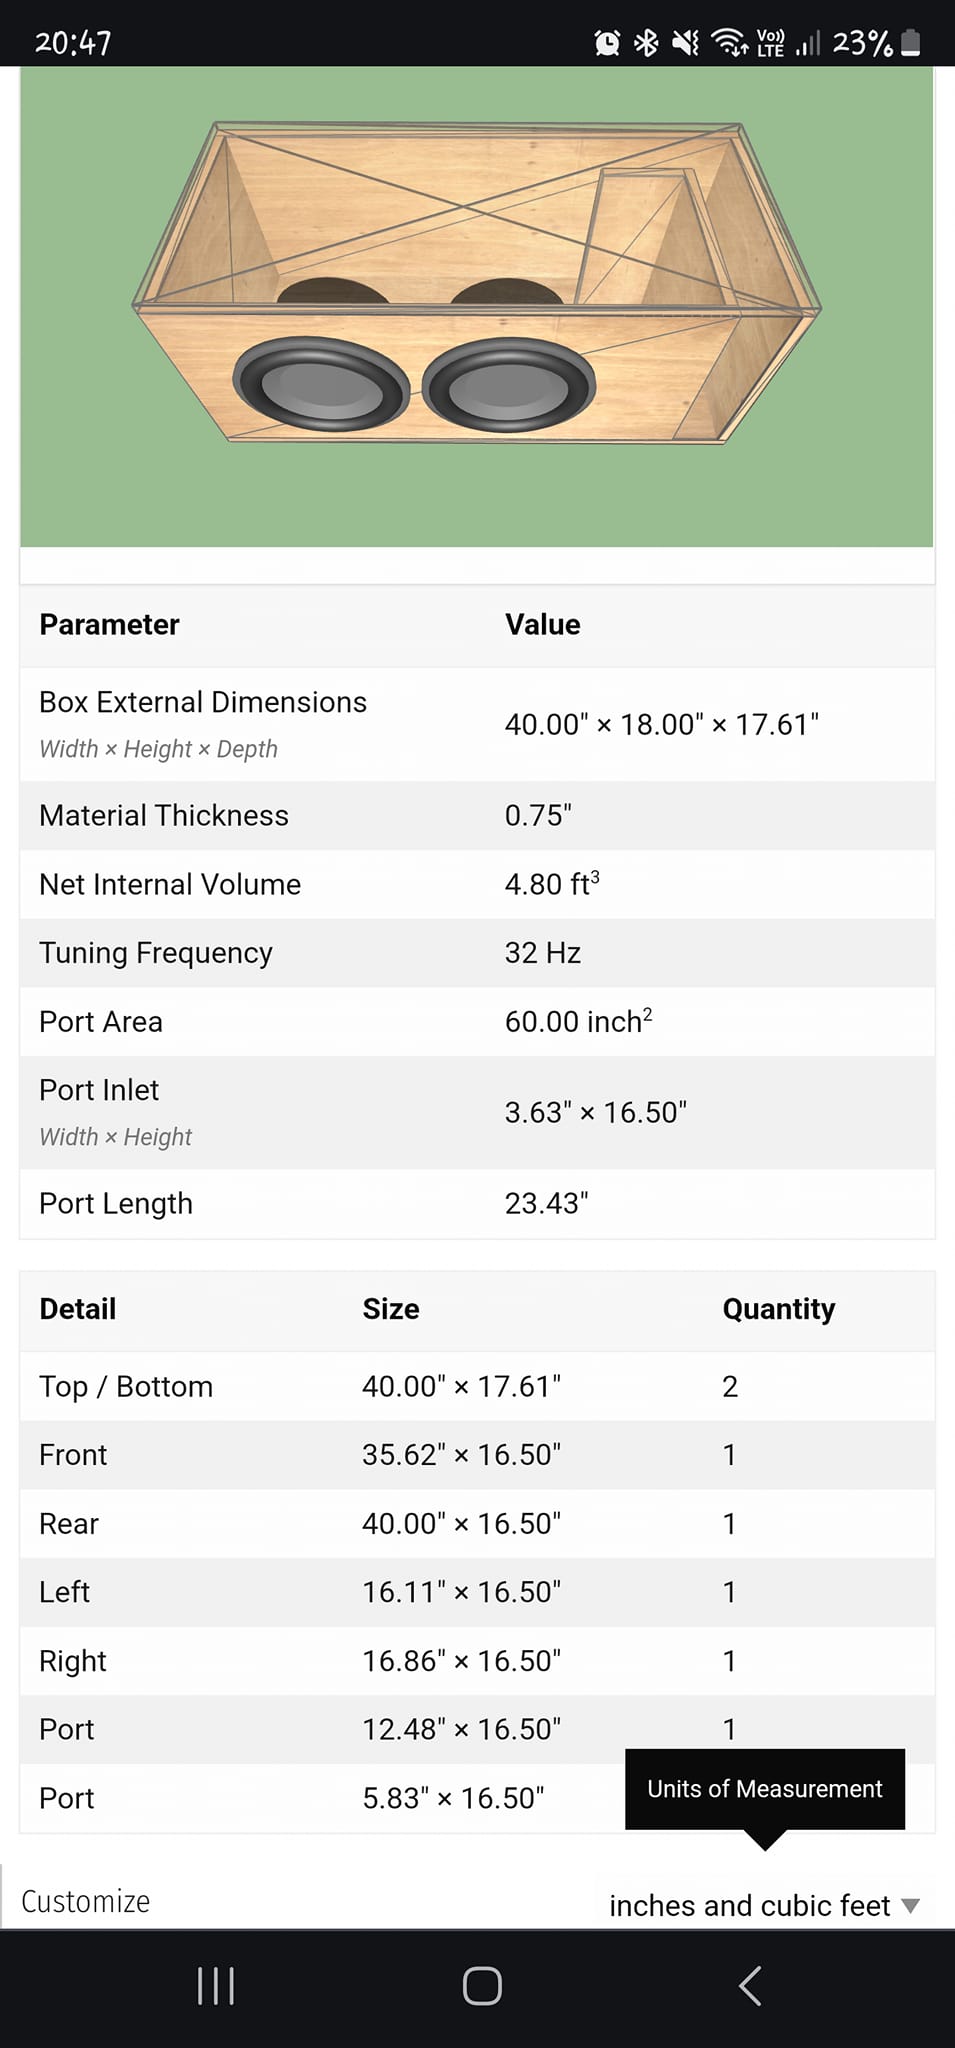Tap the Android back navigation icon
The width and height of the screenshot is (955, 2048).
coord(750,1986)
